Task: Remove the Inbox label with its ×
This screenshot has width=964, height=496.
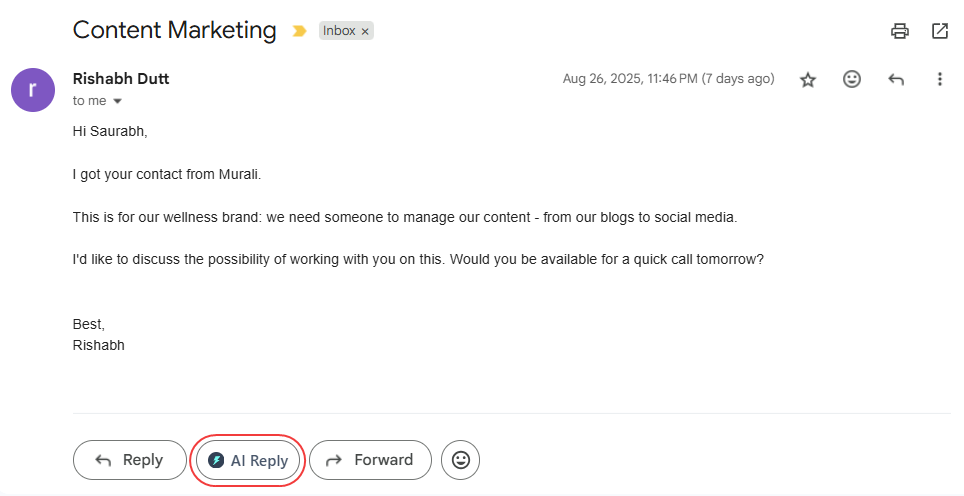Action: pyautogui.click(x=365, y=31)
